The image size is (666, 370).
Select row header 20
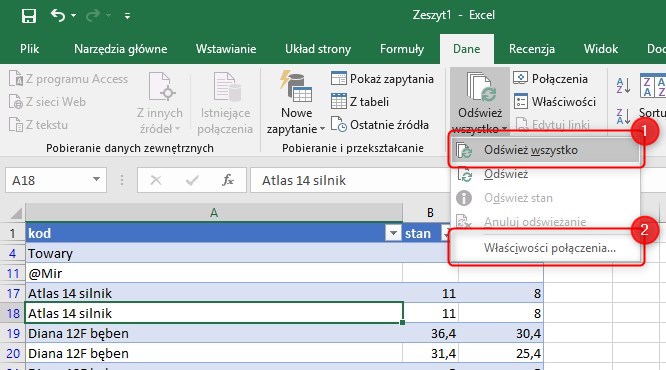[x=13, y=353]
